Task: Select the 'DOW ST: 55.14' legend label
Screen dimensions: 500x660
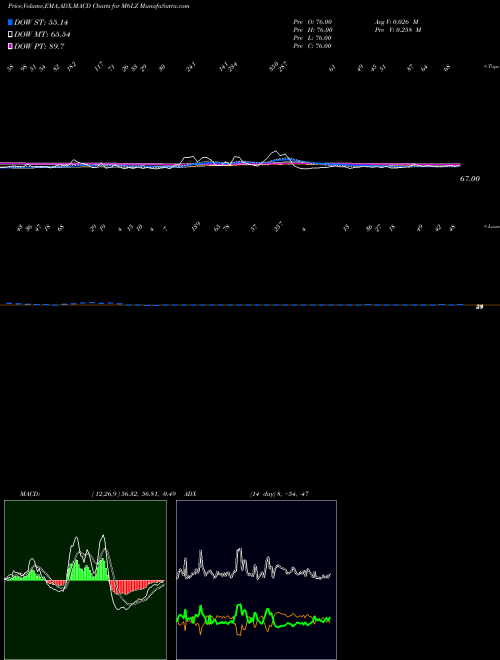Action: (x=41, y=22)
